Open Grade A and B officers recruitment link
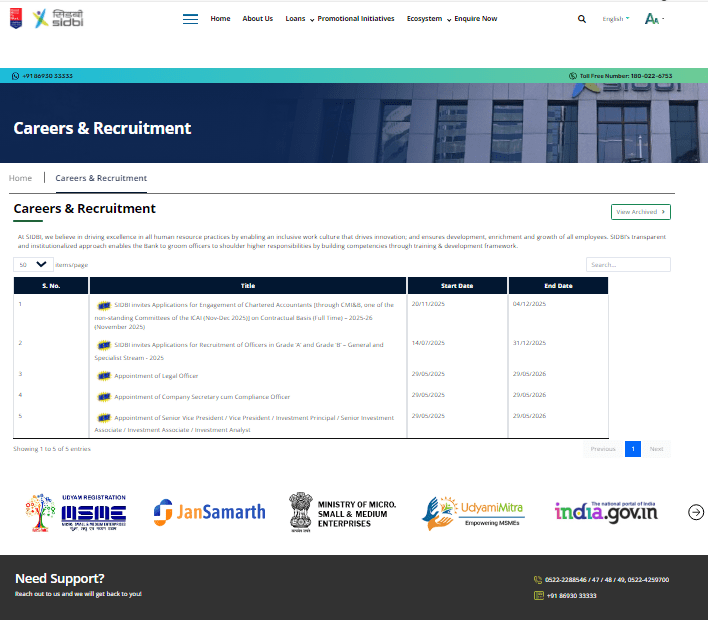This screenshot has height=621, width=708. tap(239, 351)
